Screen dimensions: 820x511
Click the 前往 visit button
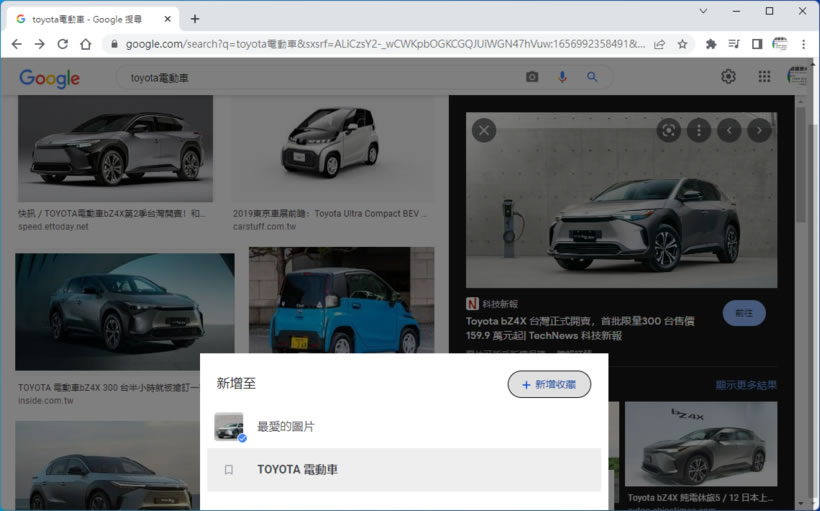[x=743, y=313]
